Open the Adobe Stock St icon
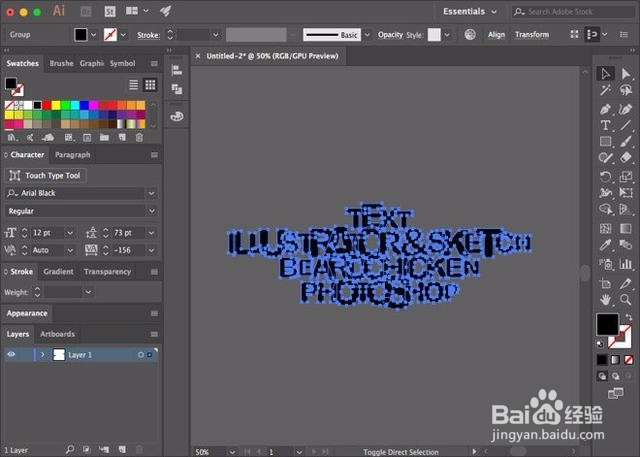The height and width of the screenshot is (457, 640). [x=110, y=11]
